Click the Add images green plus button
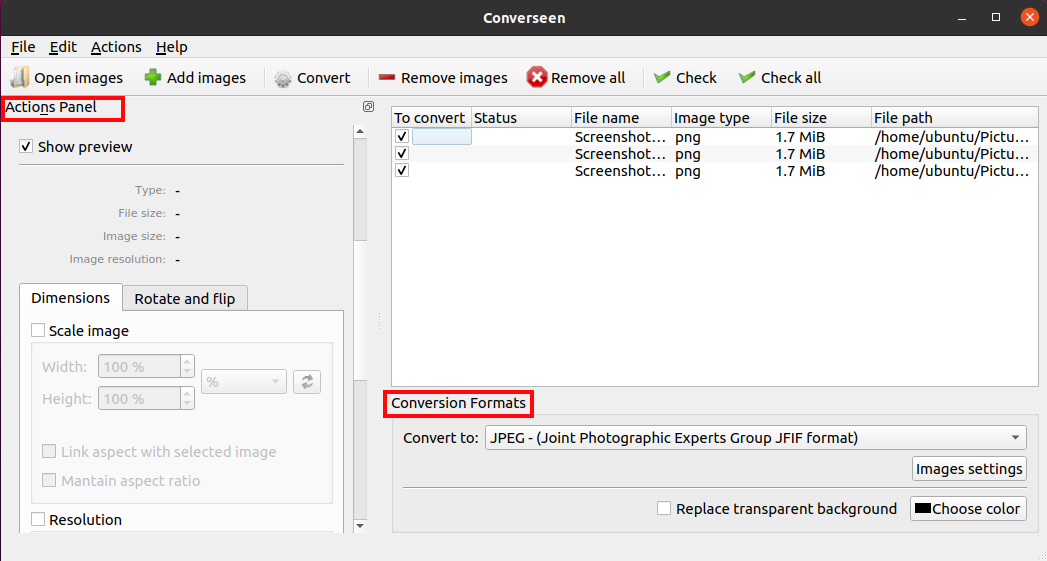Screen dimensions: 1047x561 (195, 78)
